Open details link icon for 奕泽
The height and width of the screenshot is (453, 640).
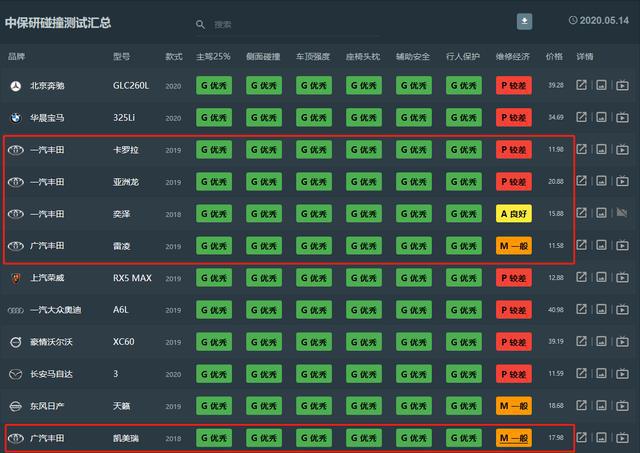coord(581,213)
